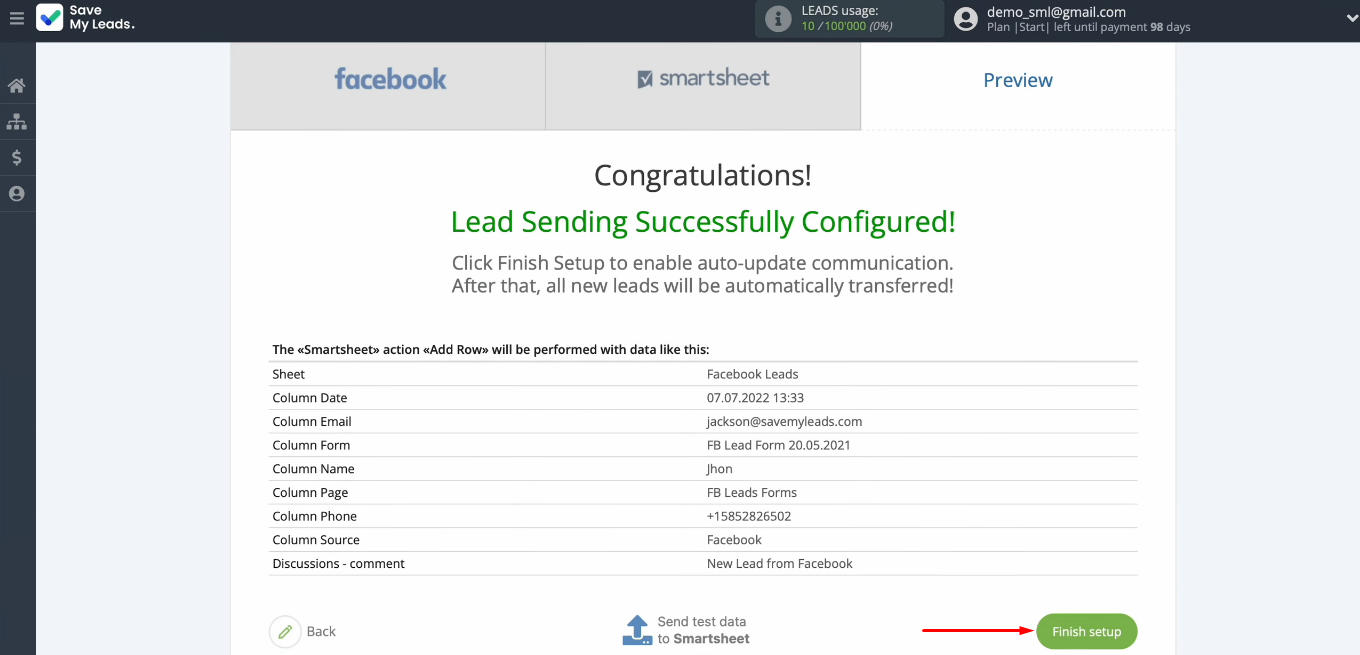Open the connections sitemap icon in sidebar
The image size is (1360, 655).
(x=16, y=122)
